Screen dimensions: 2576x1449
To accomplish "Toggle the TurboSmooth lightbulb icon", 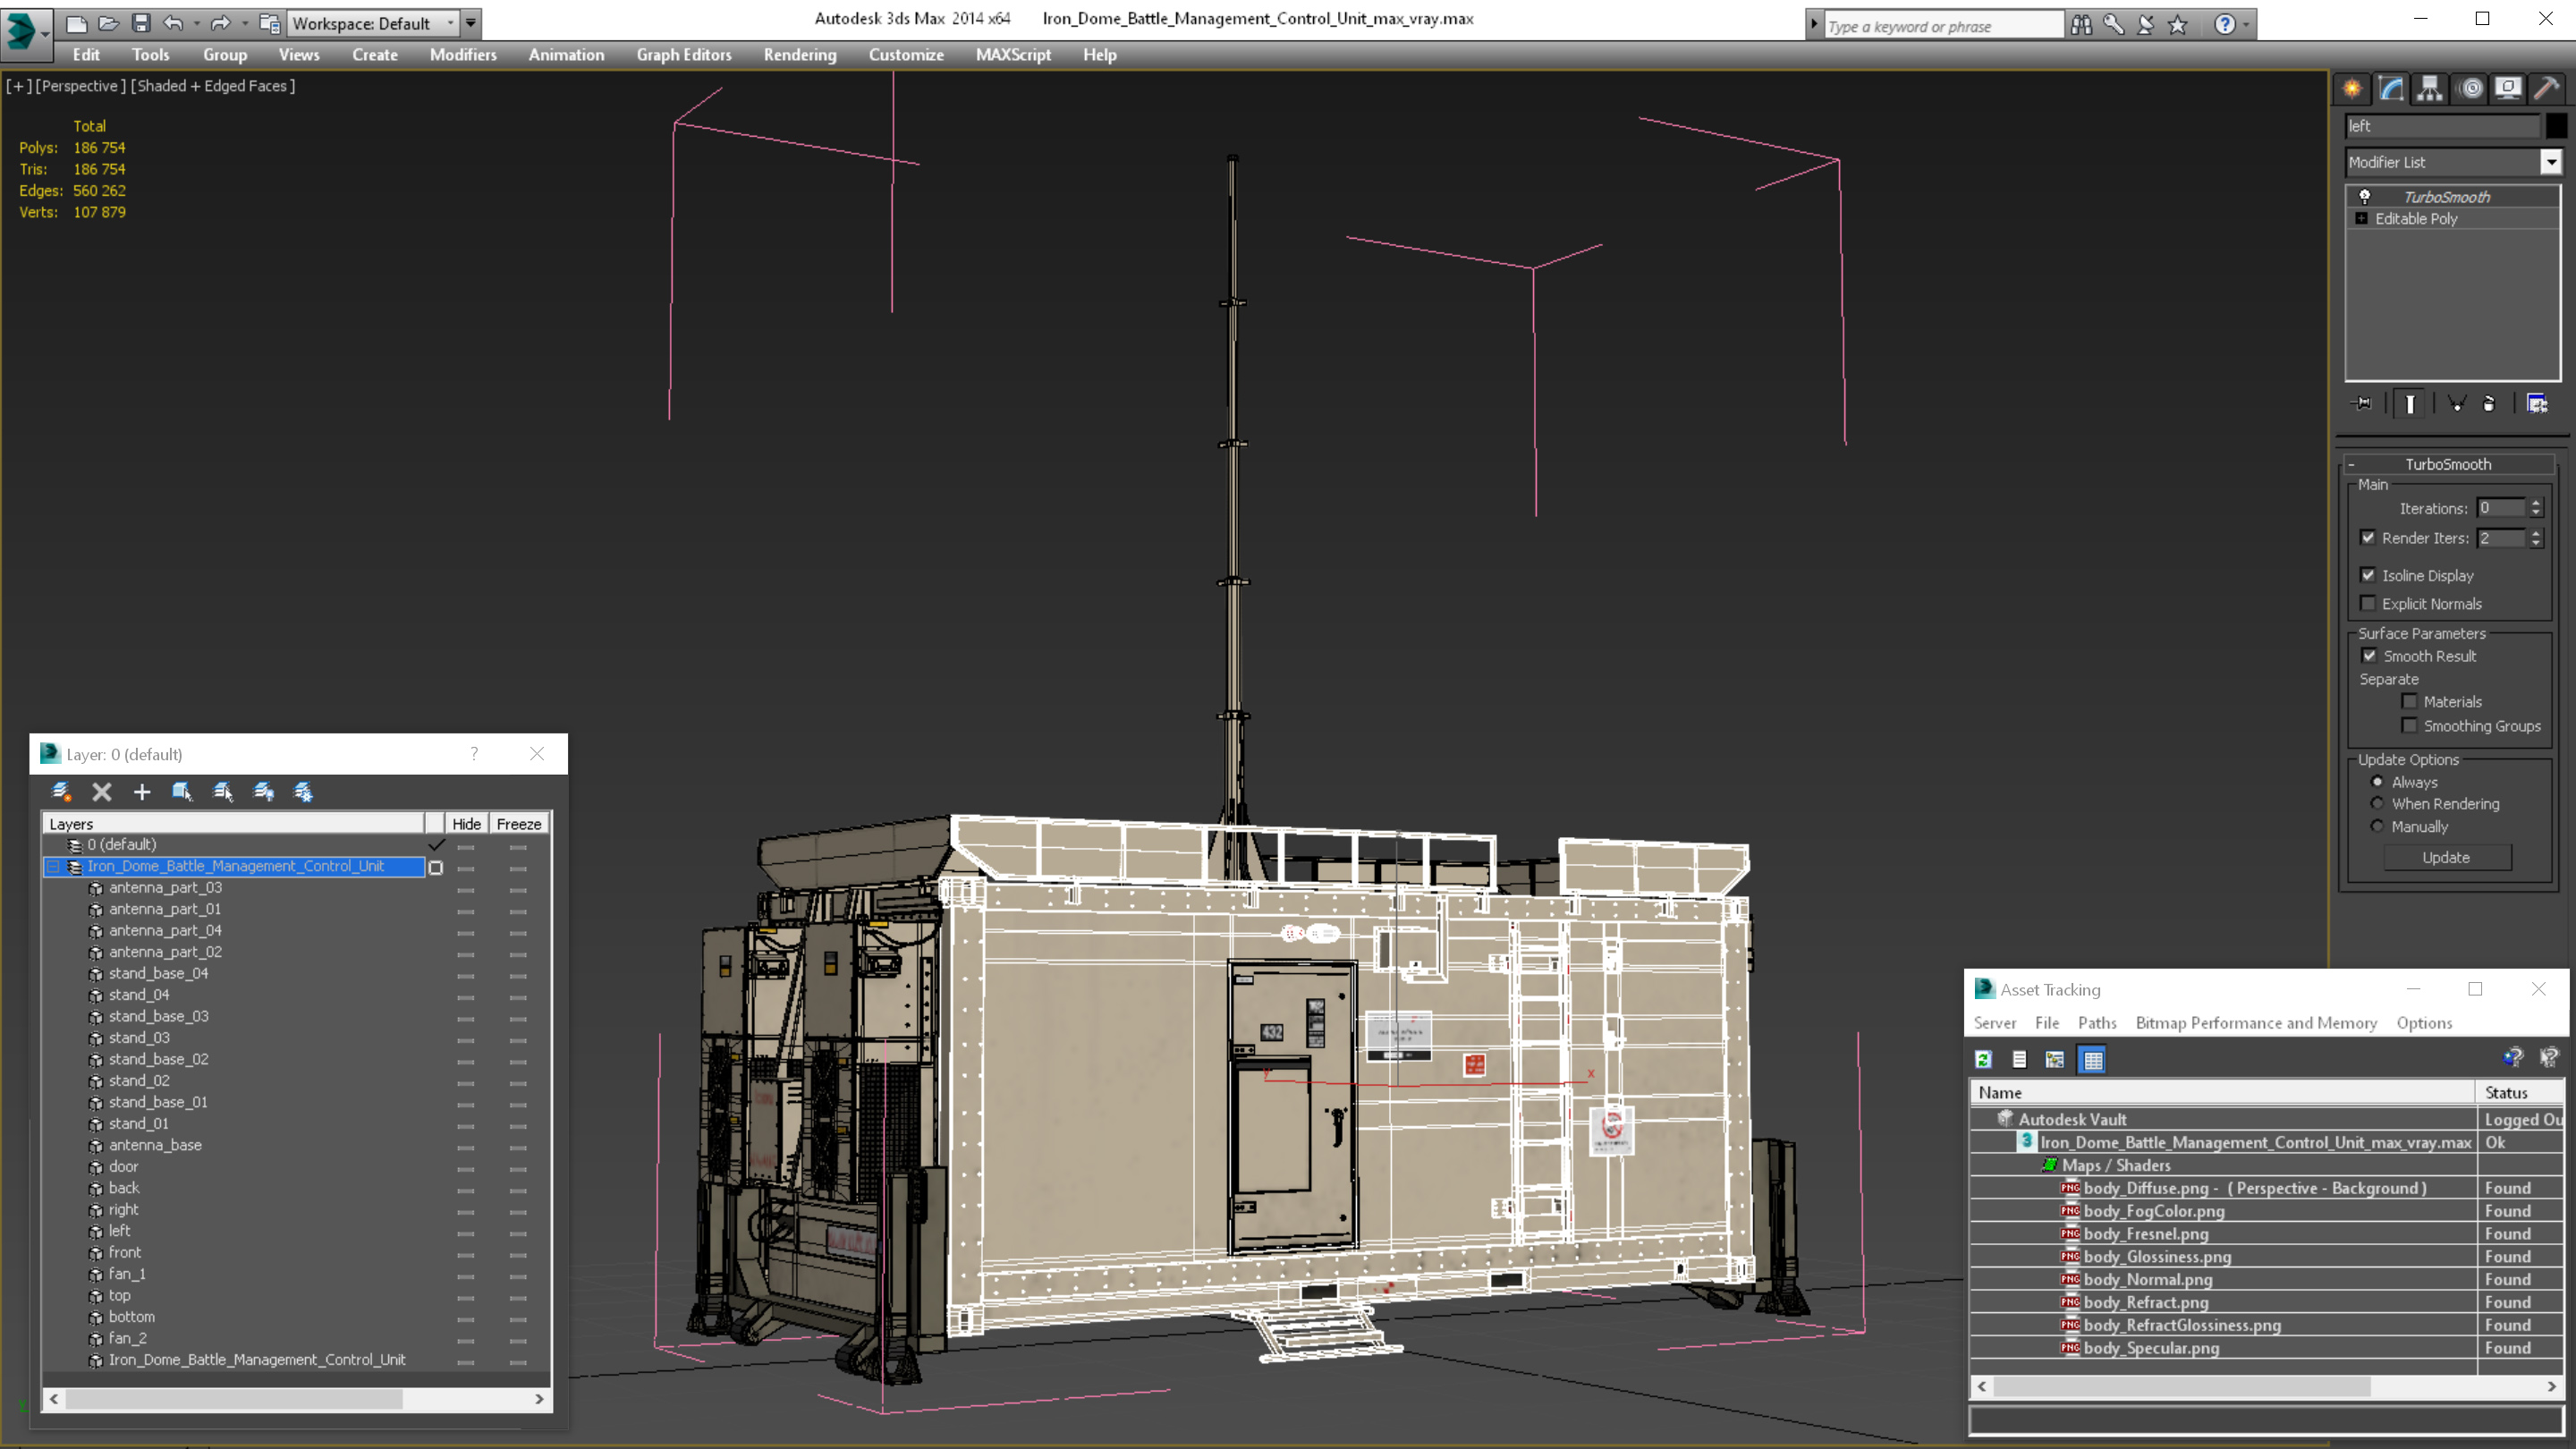I will (2365, 197).
